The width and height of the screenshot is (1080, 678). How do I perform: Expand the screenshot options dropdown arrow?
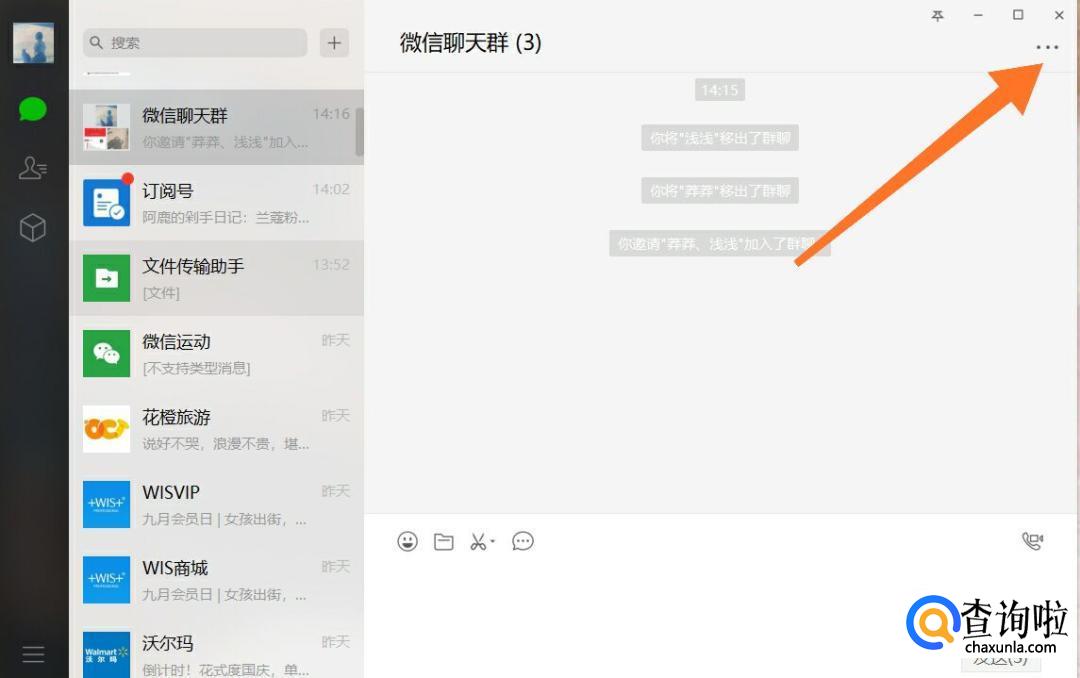[x=492, y=542]
